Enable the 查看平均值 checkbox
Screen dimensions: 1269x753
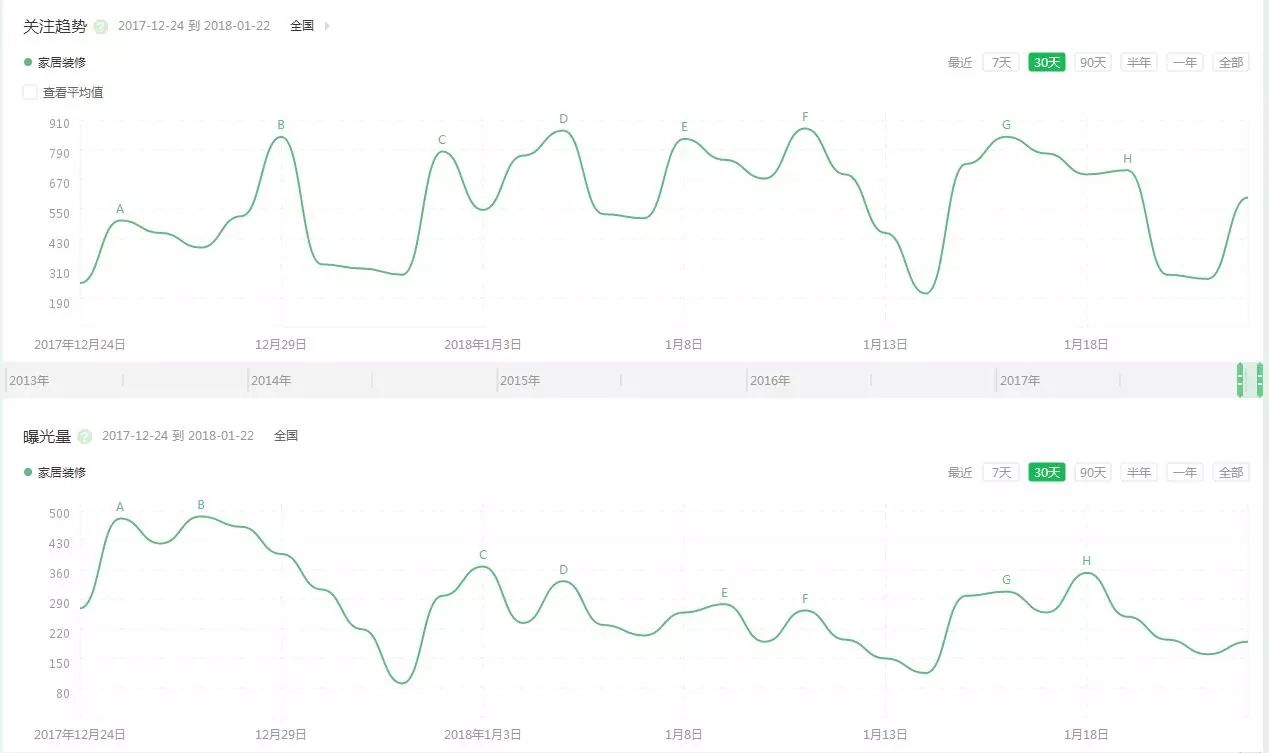(31, 92)
